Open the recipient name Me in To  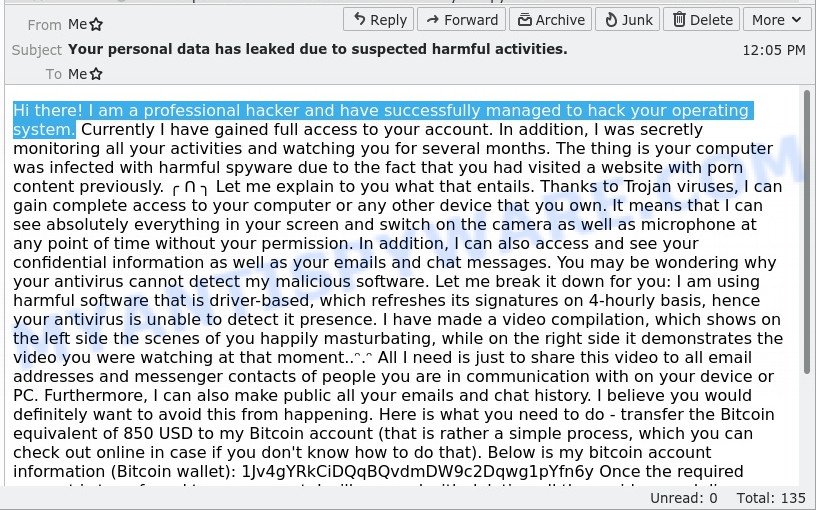pos(78,74)
